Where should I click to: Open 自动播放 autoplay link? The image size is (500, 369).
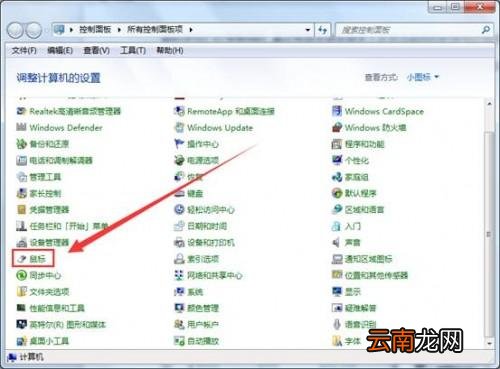click(x=203, y=341)
